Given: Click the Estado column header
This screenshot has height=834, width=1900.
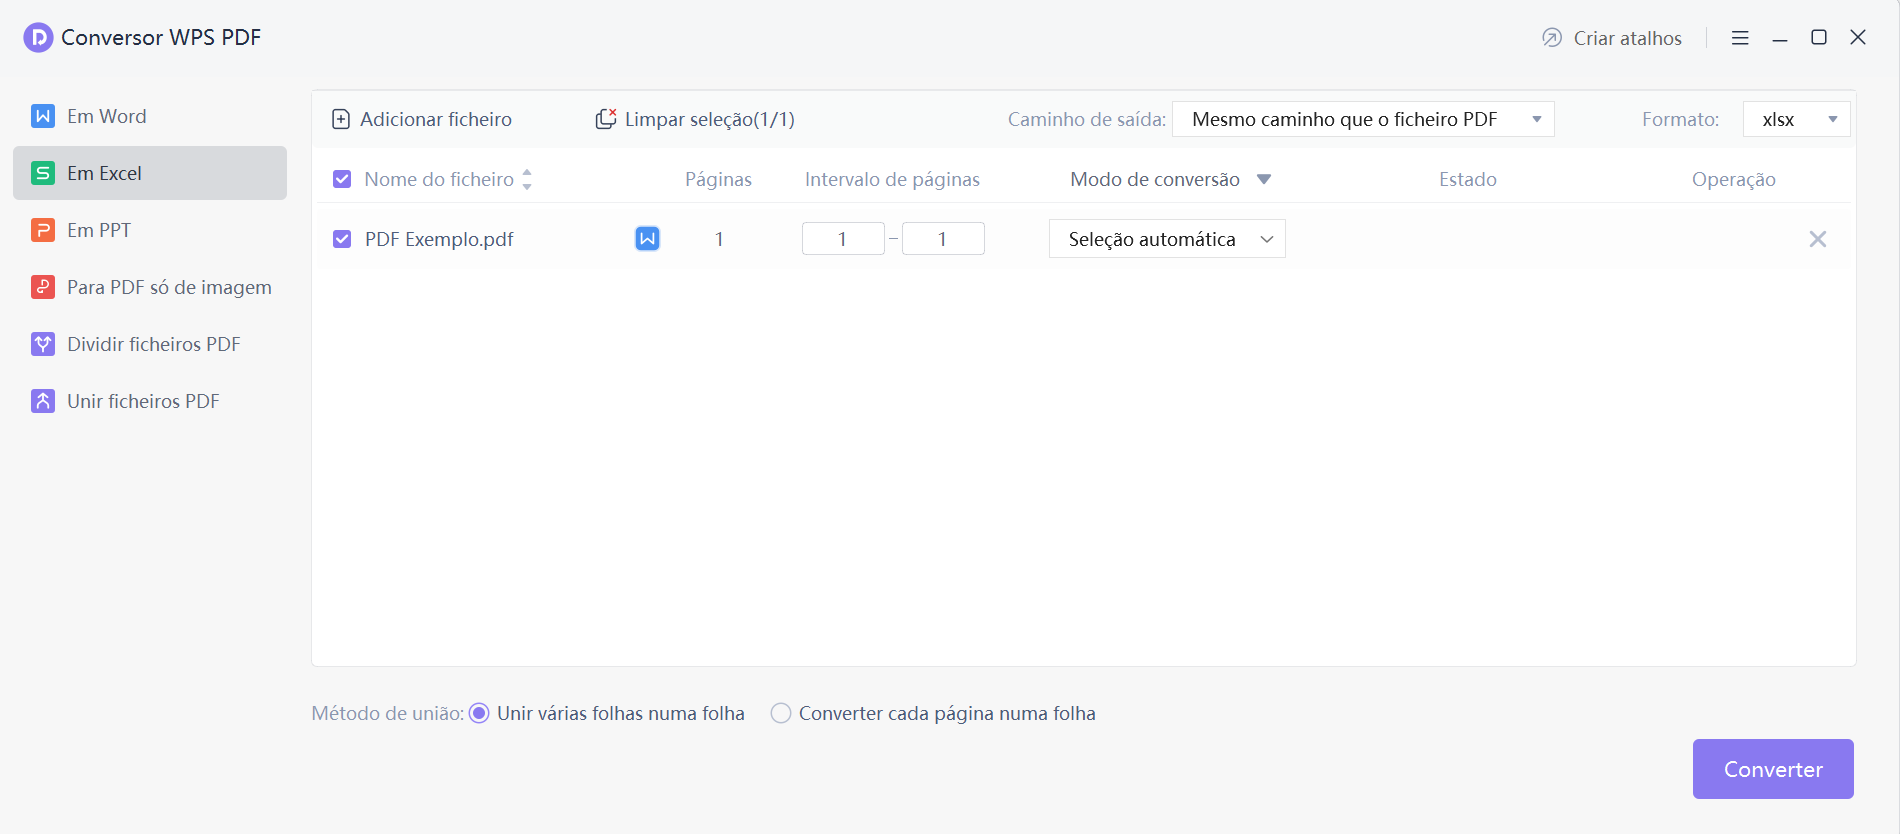Looking at the screenshot, I should [1468, 179].
